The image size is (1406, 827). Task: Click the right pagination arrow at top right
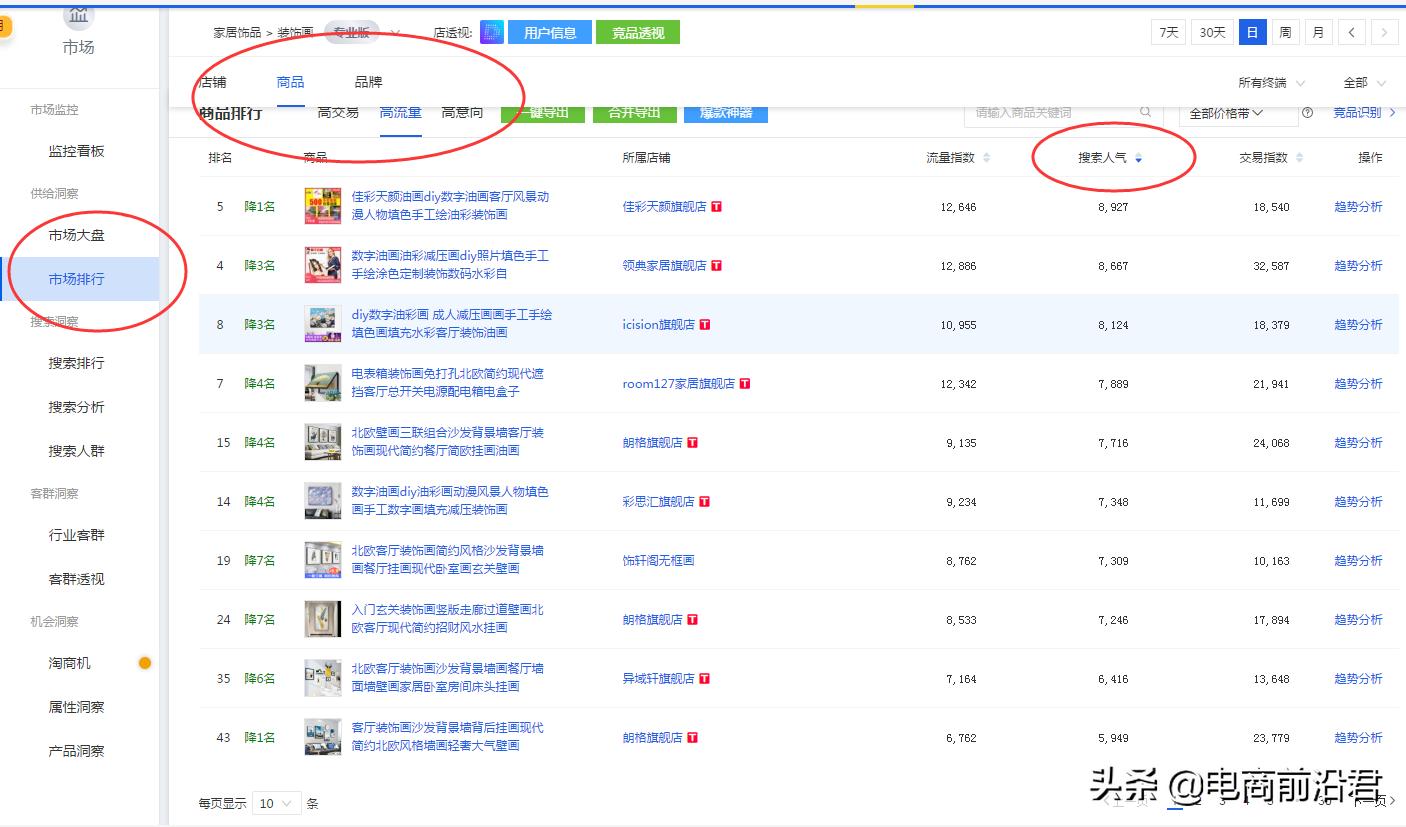(x=1384, y=31)
